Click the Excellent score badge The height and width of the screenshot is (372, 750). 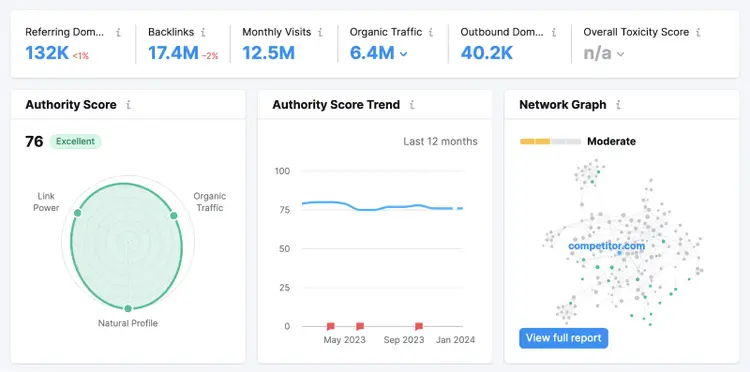pos(76,142)
